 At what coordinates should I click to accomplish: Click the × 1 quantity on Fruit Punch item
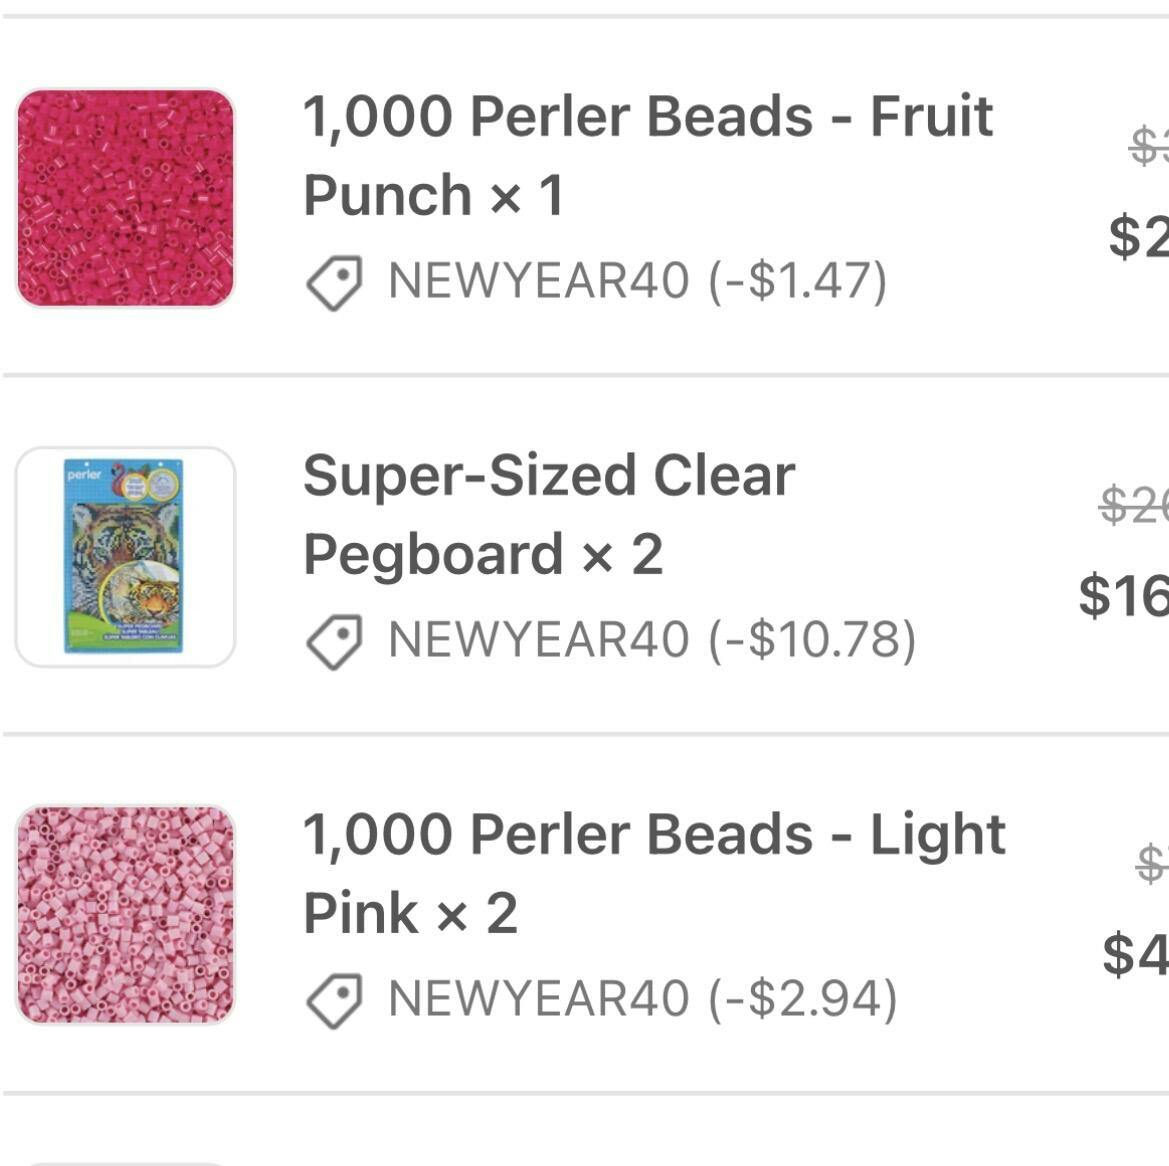(527, 196)
